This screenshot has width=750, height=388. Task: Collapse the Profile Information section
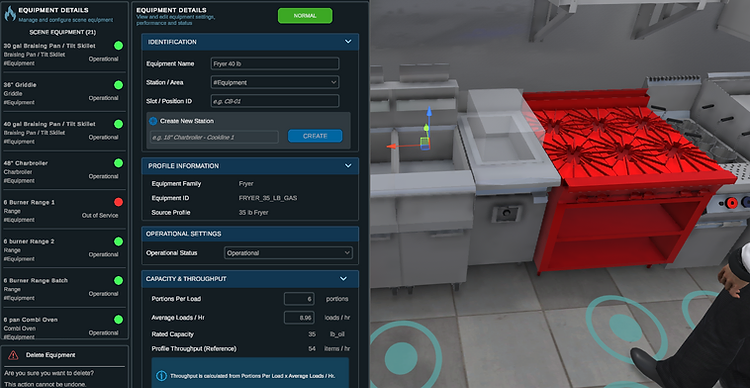[348, 166]
